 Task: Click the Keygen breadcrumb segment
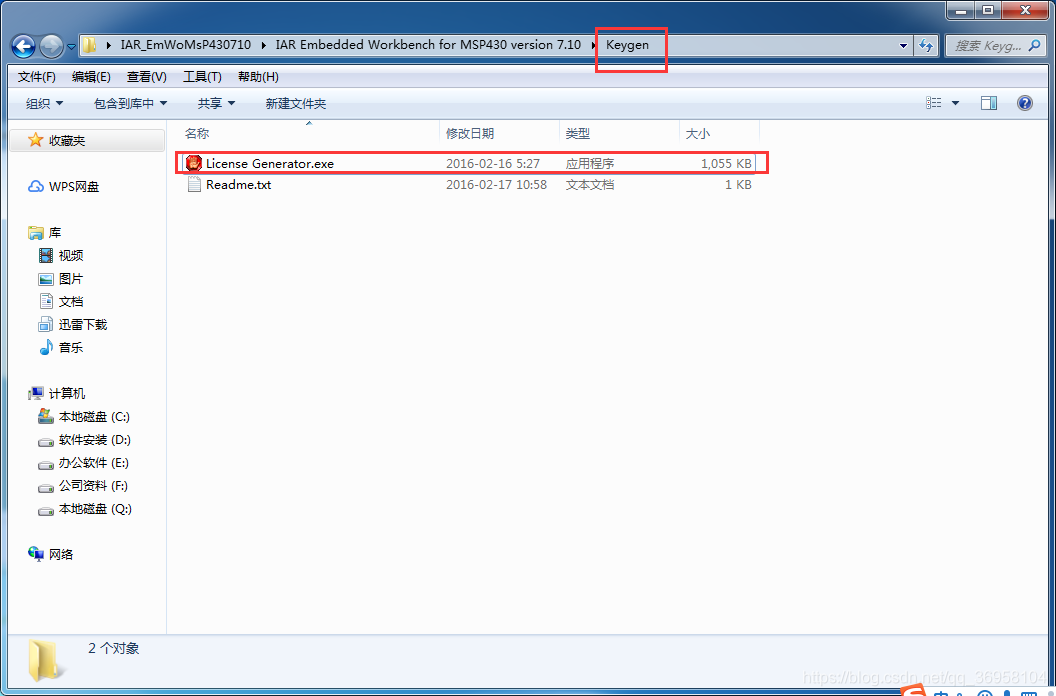[x=627, y=45]
